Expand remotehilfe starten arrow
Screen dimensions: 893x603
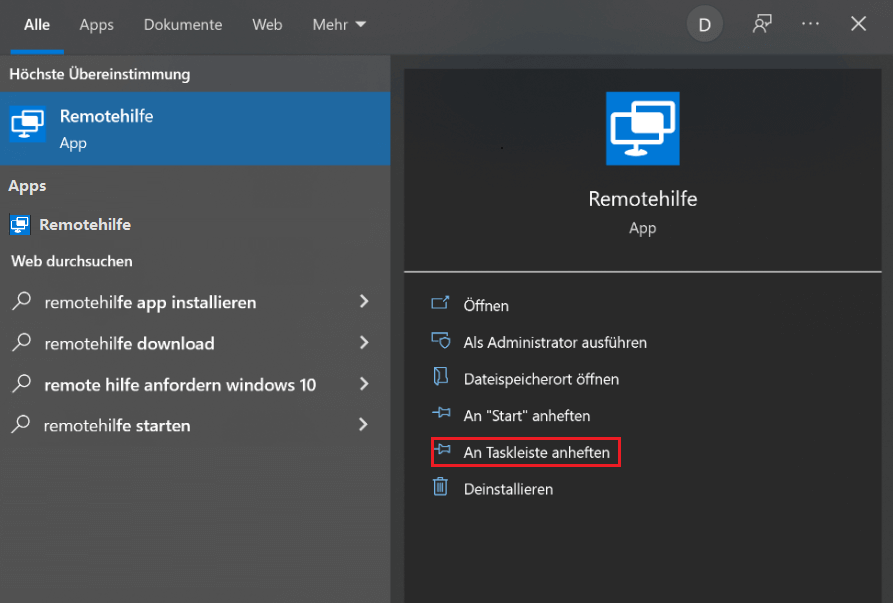point(363,424)
